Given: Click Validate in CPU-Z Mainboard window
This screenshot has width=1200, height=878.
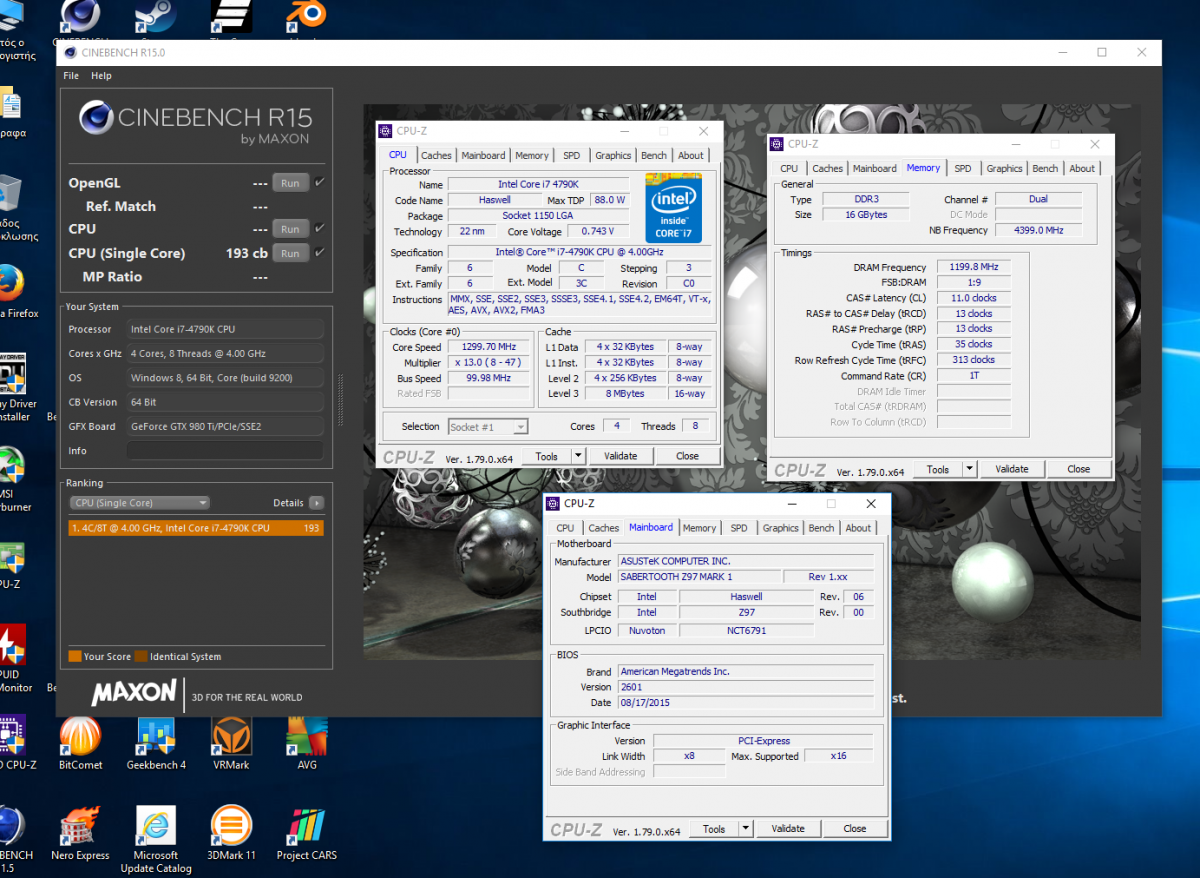Looking at the screenshot, I should (788, 829).
